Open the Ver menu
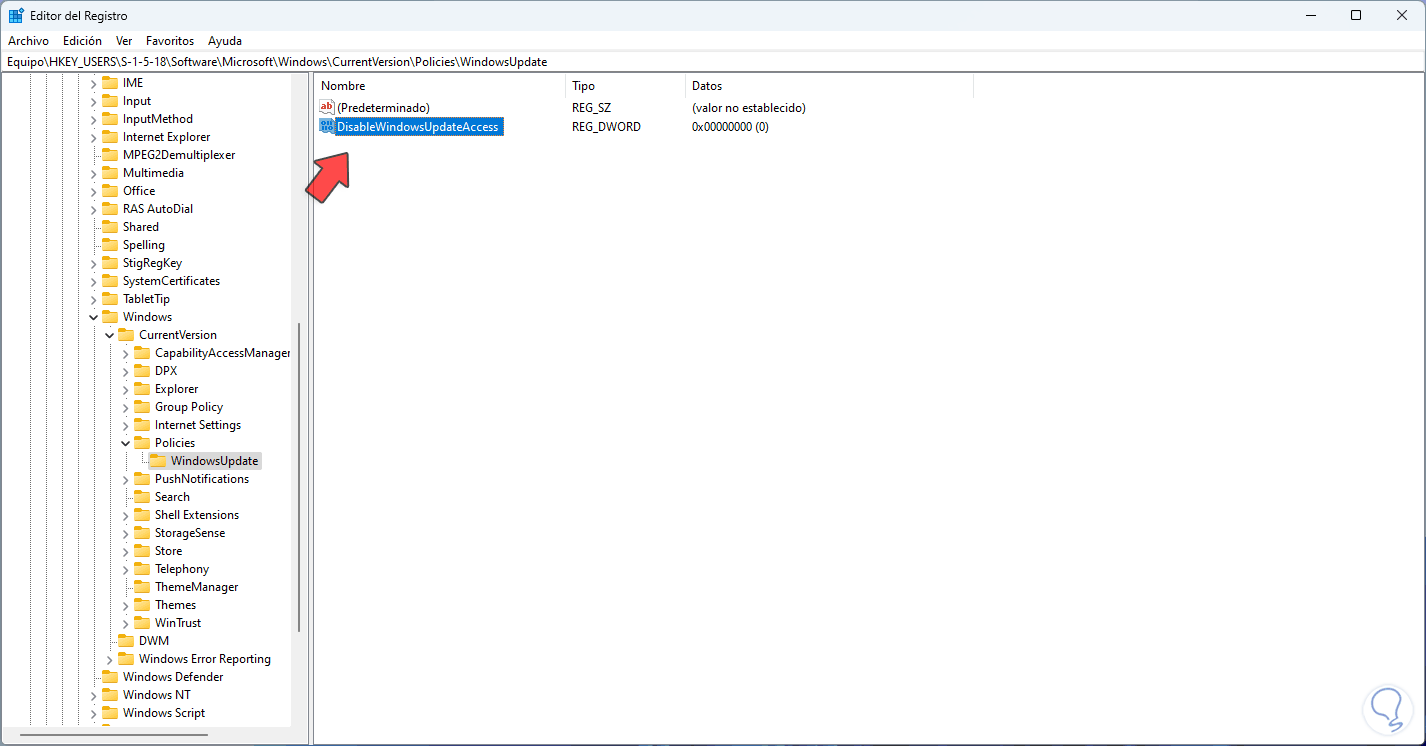The height and width of the screenshot is (746, 1426). point(124,41)
